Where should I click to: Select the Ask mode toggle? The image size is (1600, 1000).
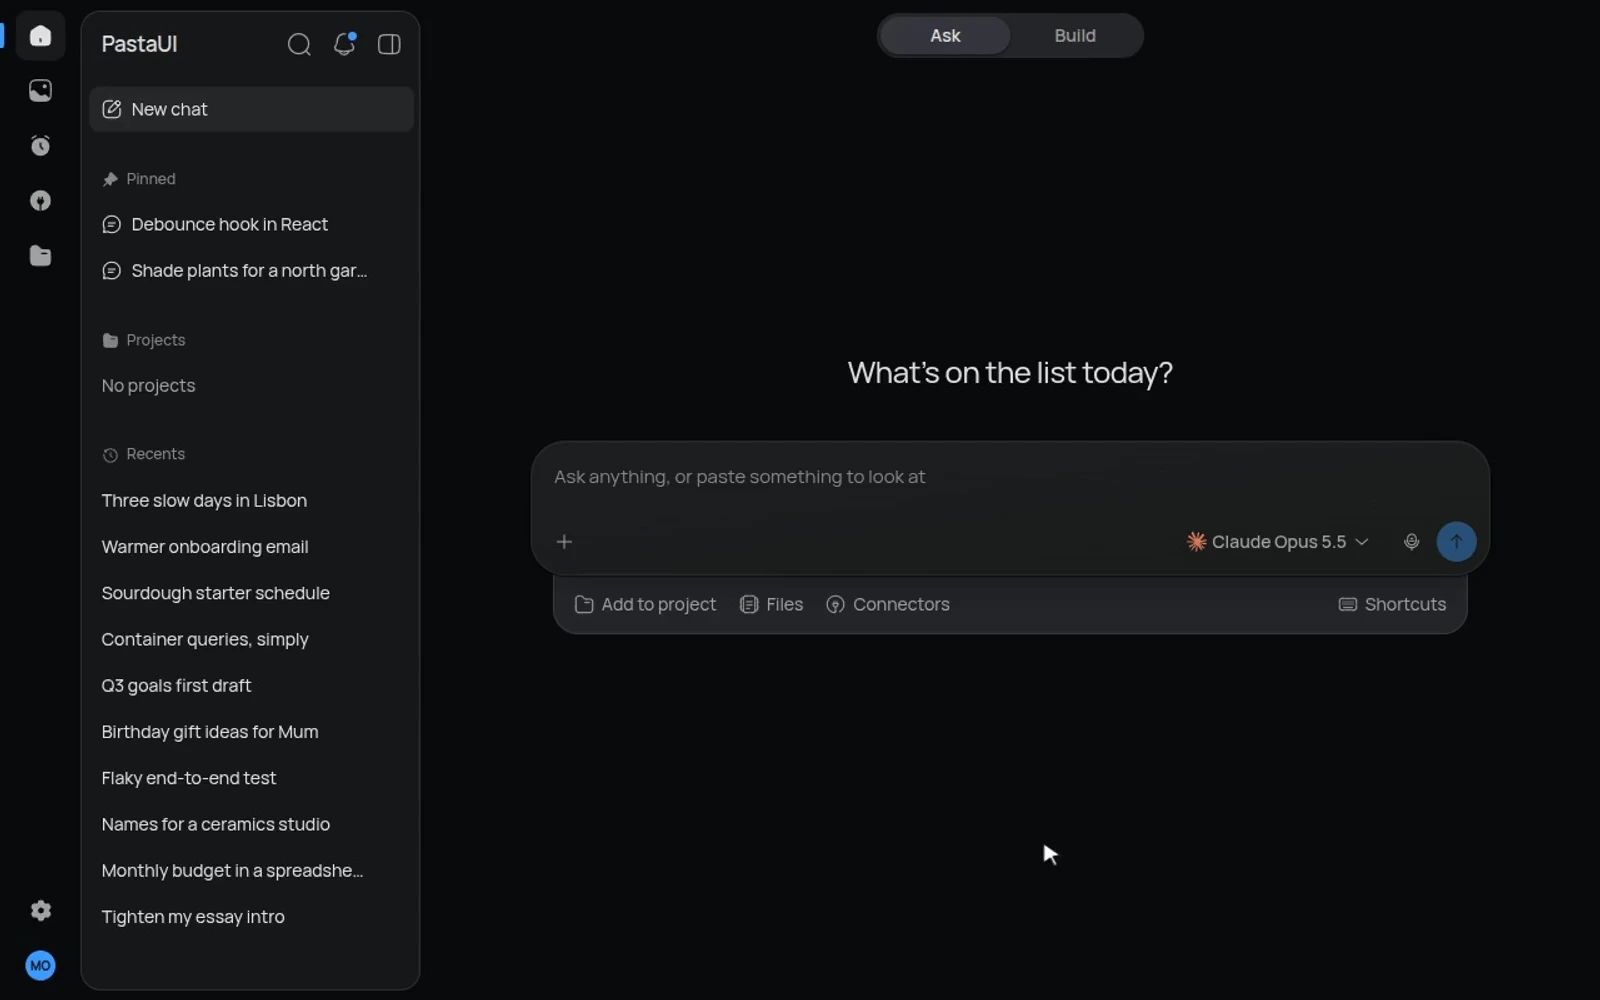click(945, 36)
